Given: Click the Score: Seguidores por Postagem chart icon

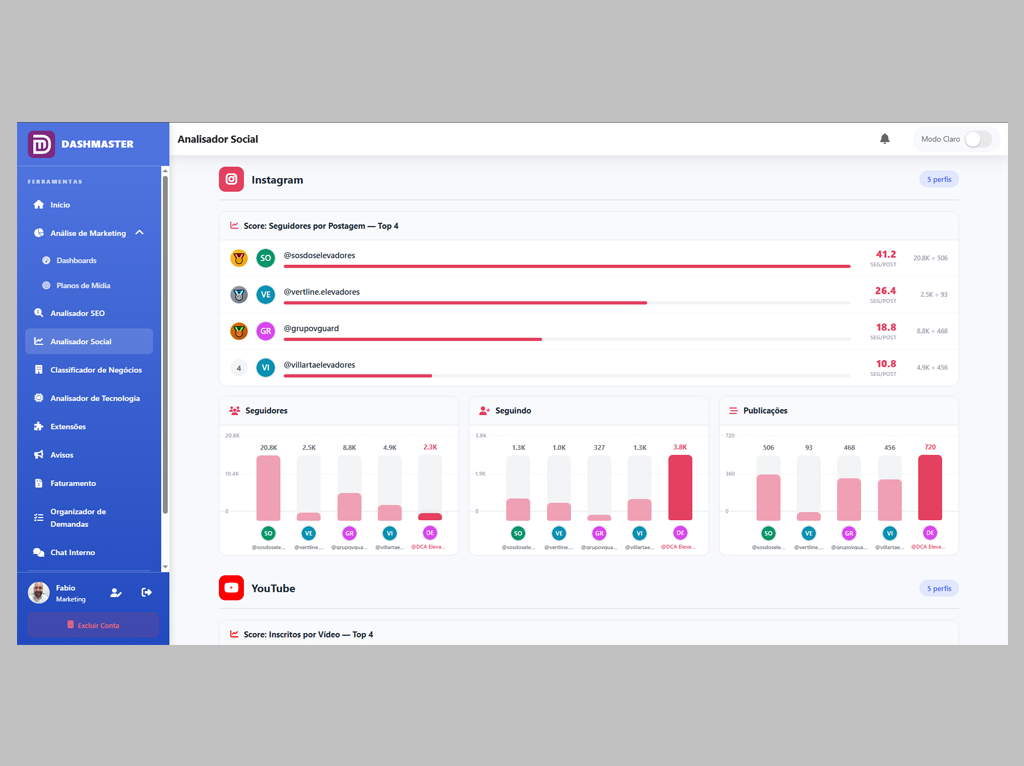Looking at the screenshot, I should click(x=234, y=225).
